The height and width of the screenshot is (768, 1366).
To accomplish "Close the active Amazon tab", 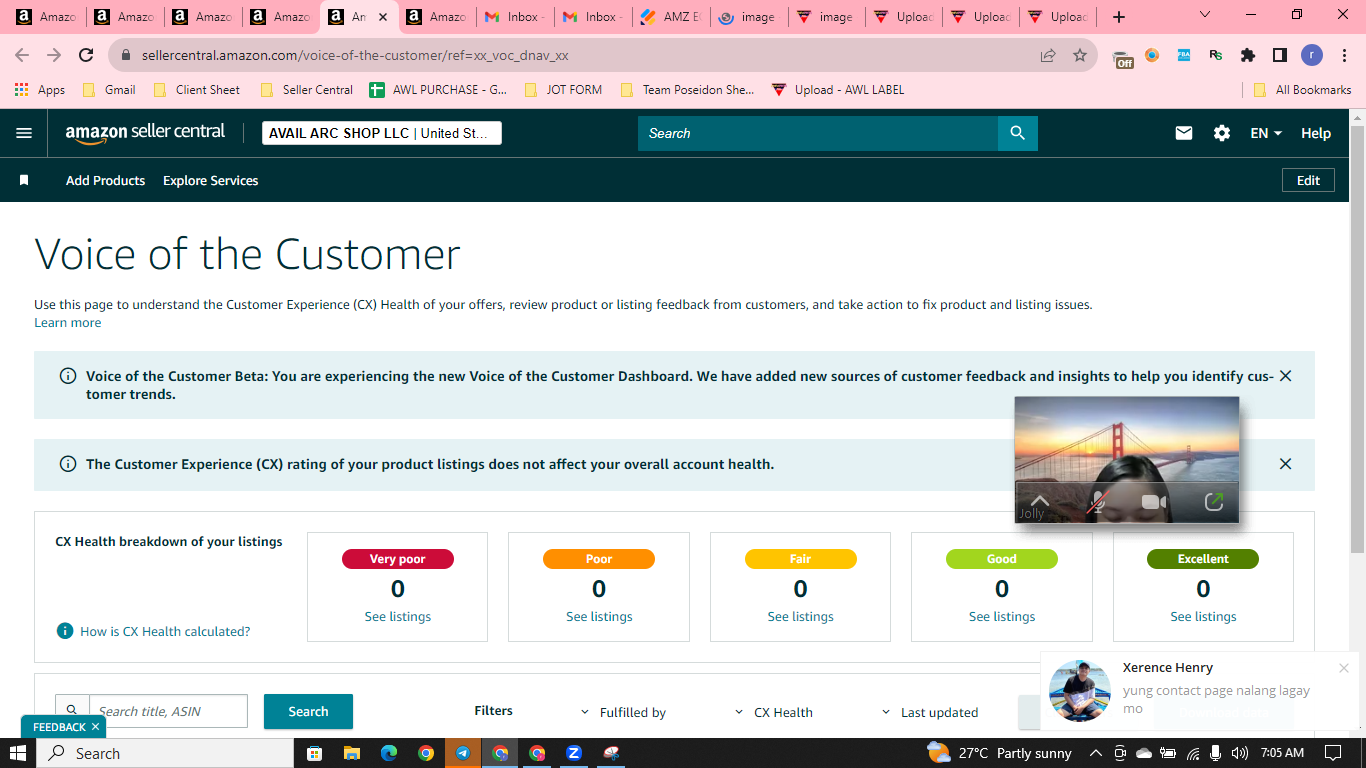I will point(383,17).
